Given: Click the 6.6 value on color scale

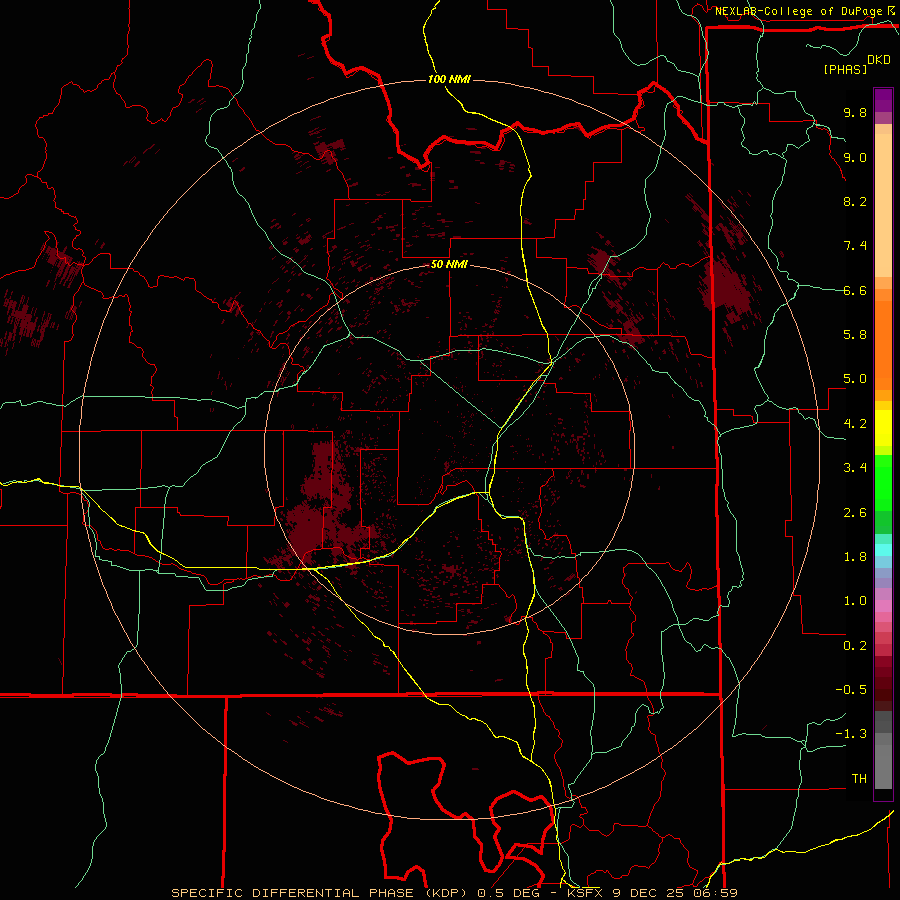Looking at the screenshot, I should point(855,290).
